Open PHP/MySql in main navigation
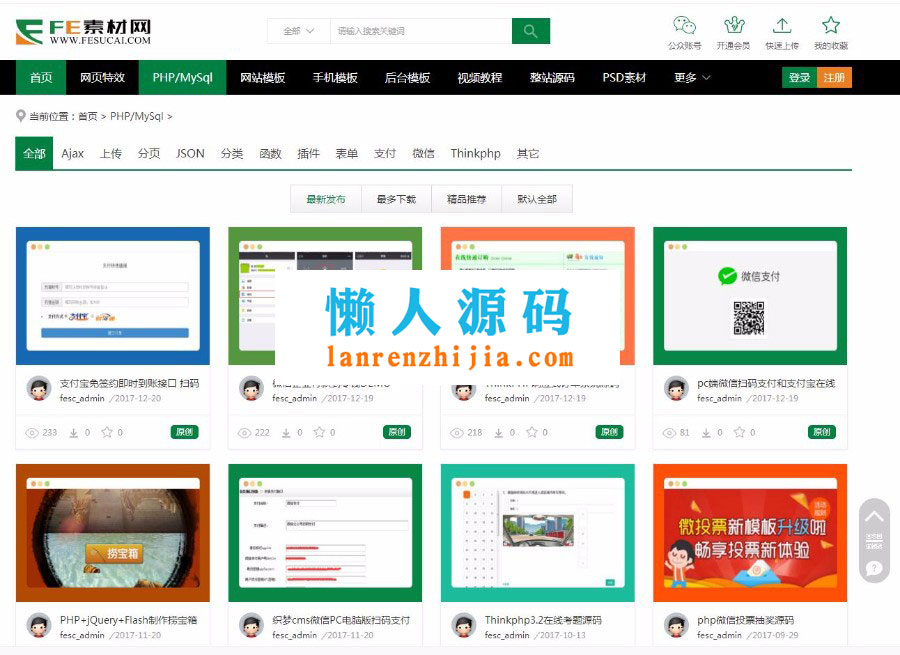900x655 pixels. (x=183, y=77)
